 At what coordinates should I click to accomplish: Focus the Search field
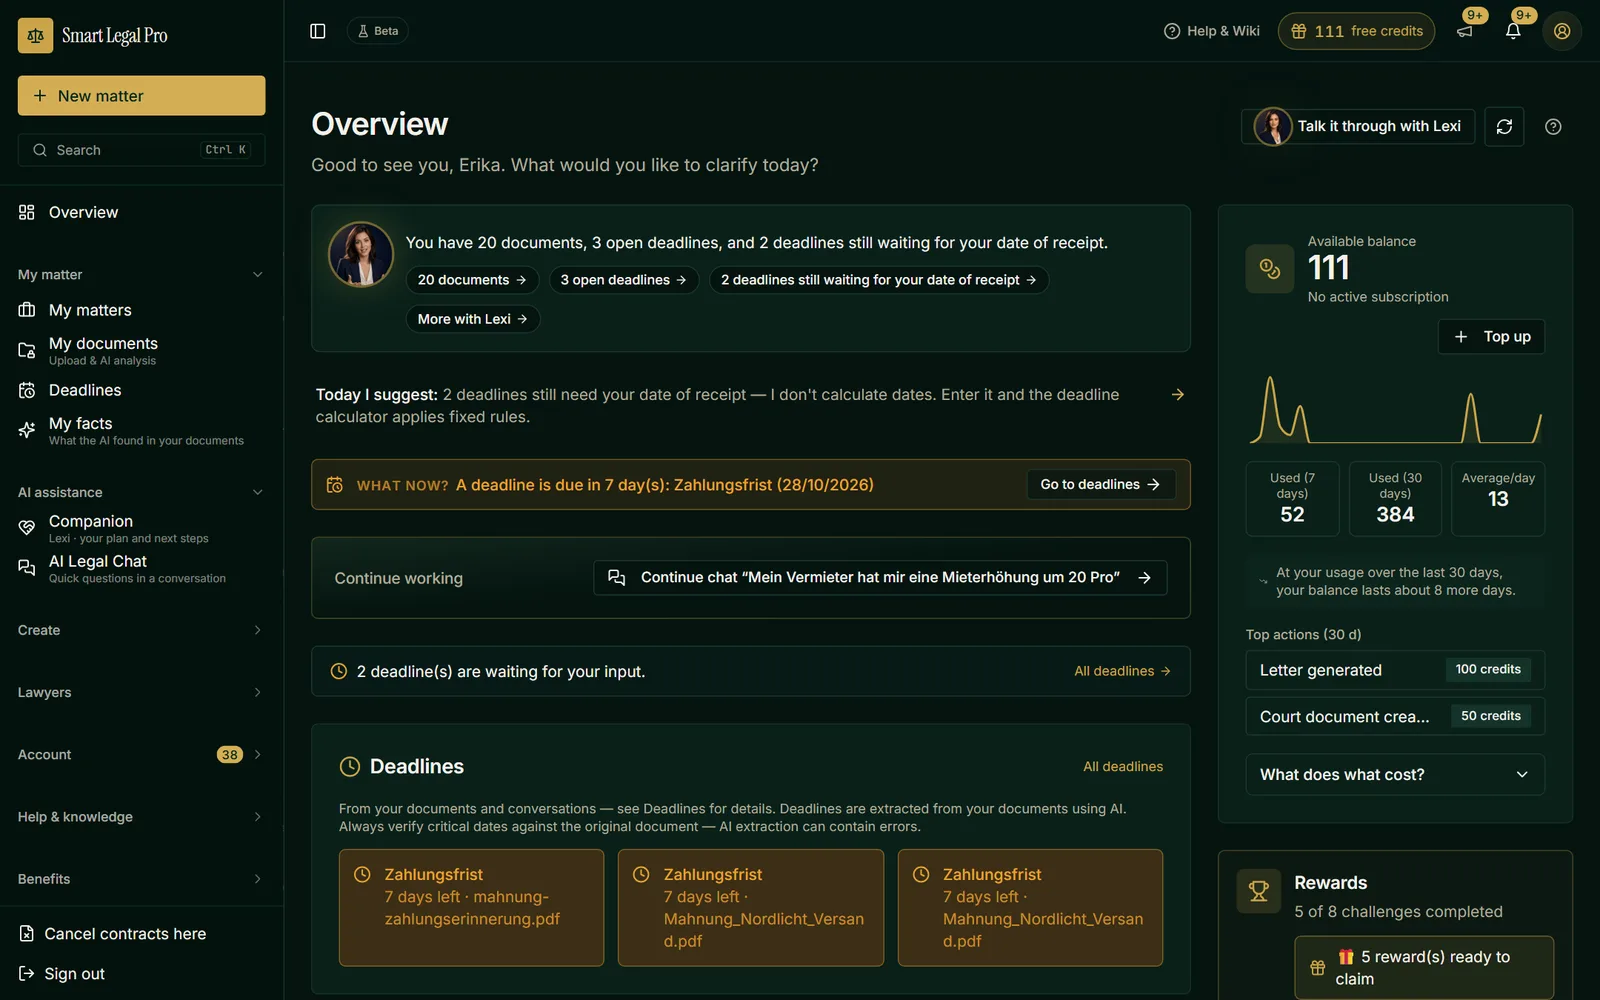tap(141, 150)
